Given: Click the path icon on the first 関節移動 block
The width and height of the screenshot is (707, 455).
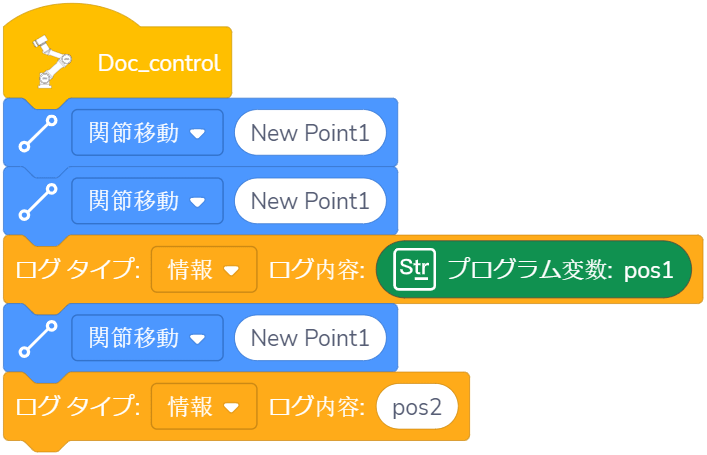Looking at the screenshot, I should (36, 133).
